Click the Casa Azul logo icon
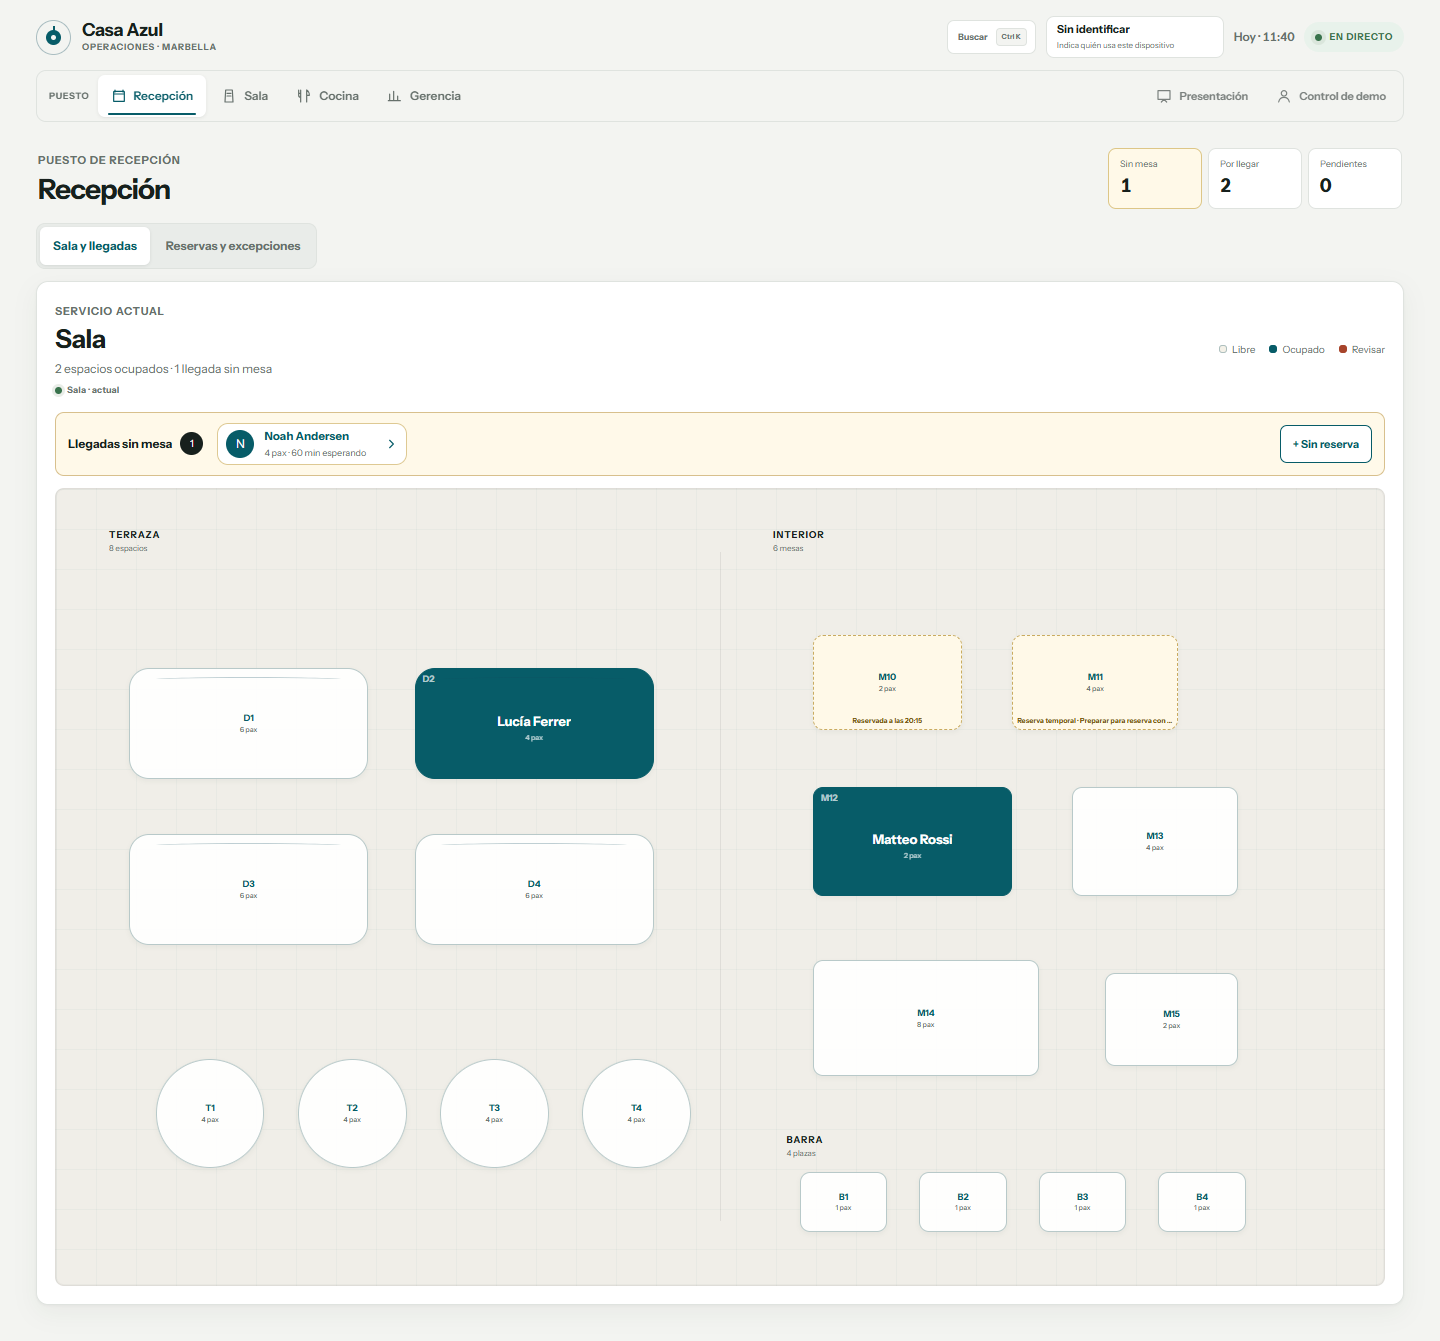Image resolution: width=1440 pixels, height=1341 pixels. [53, 37]
